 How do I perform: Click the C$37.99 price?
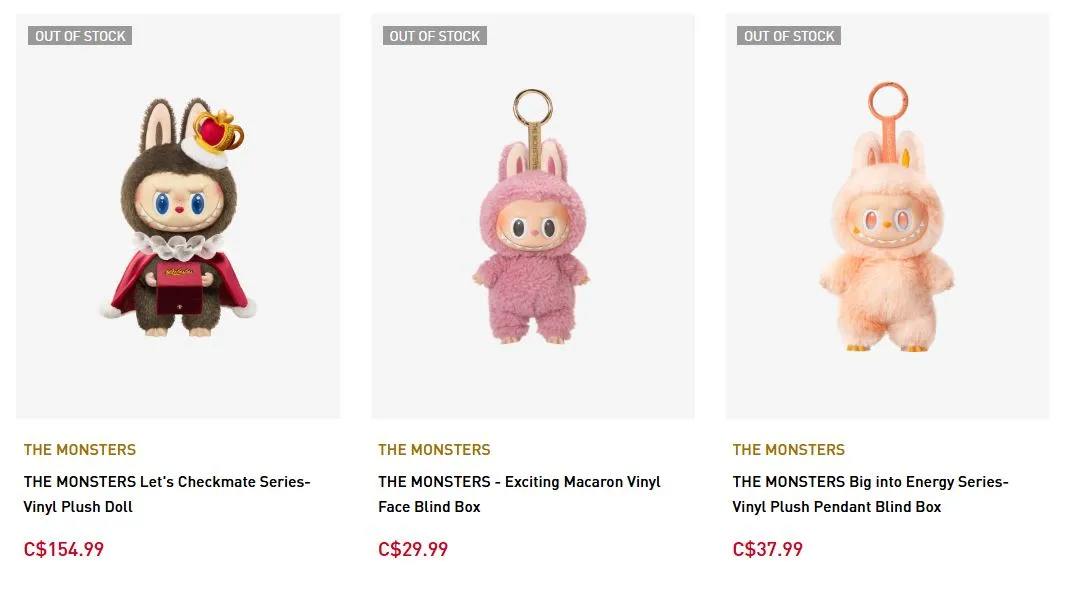767,549
